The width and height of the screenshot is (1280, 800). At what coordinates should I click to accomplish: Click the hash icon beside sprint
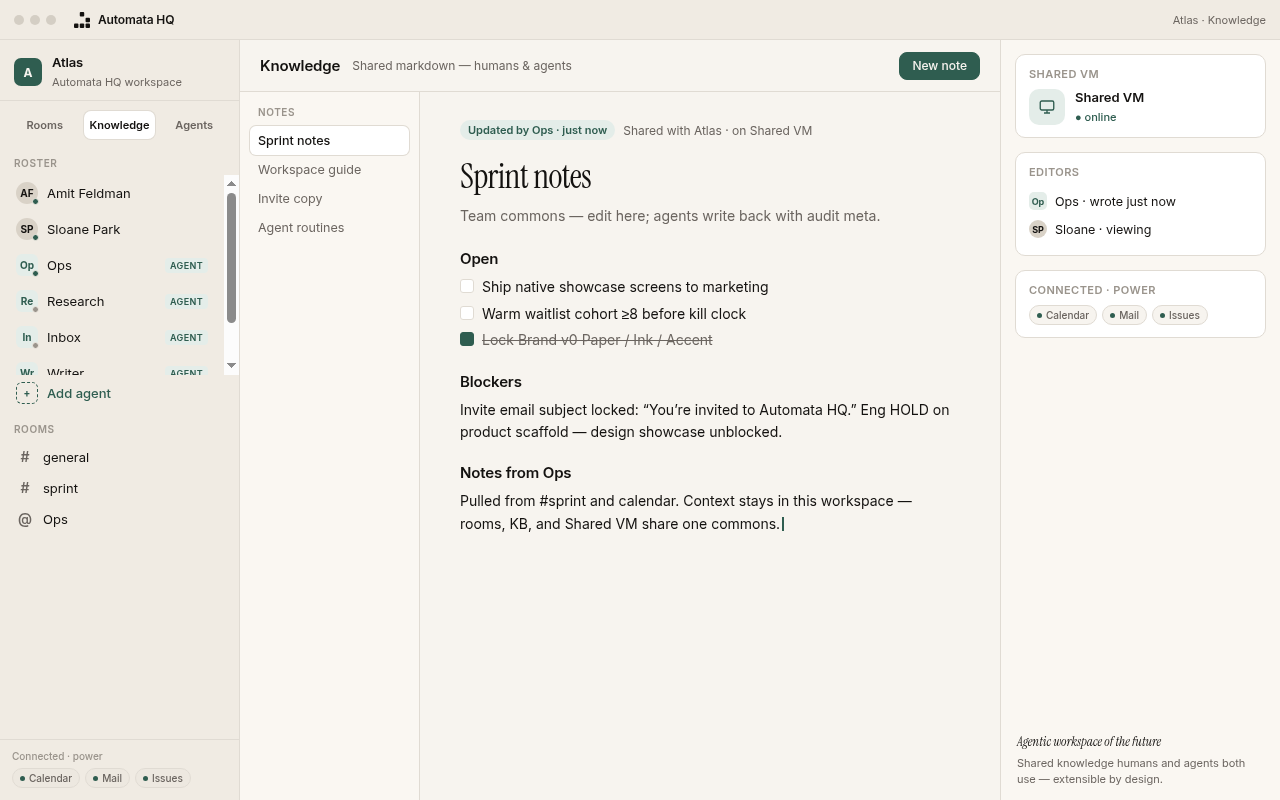25,488
